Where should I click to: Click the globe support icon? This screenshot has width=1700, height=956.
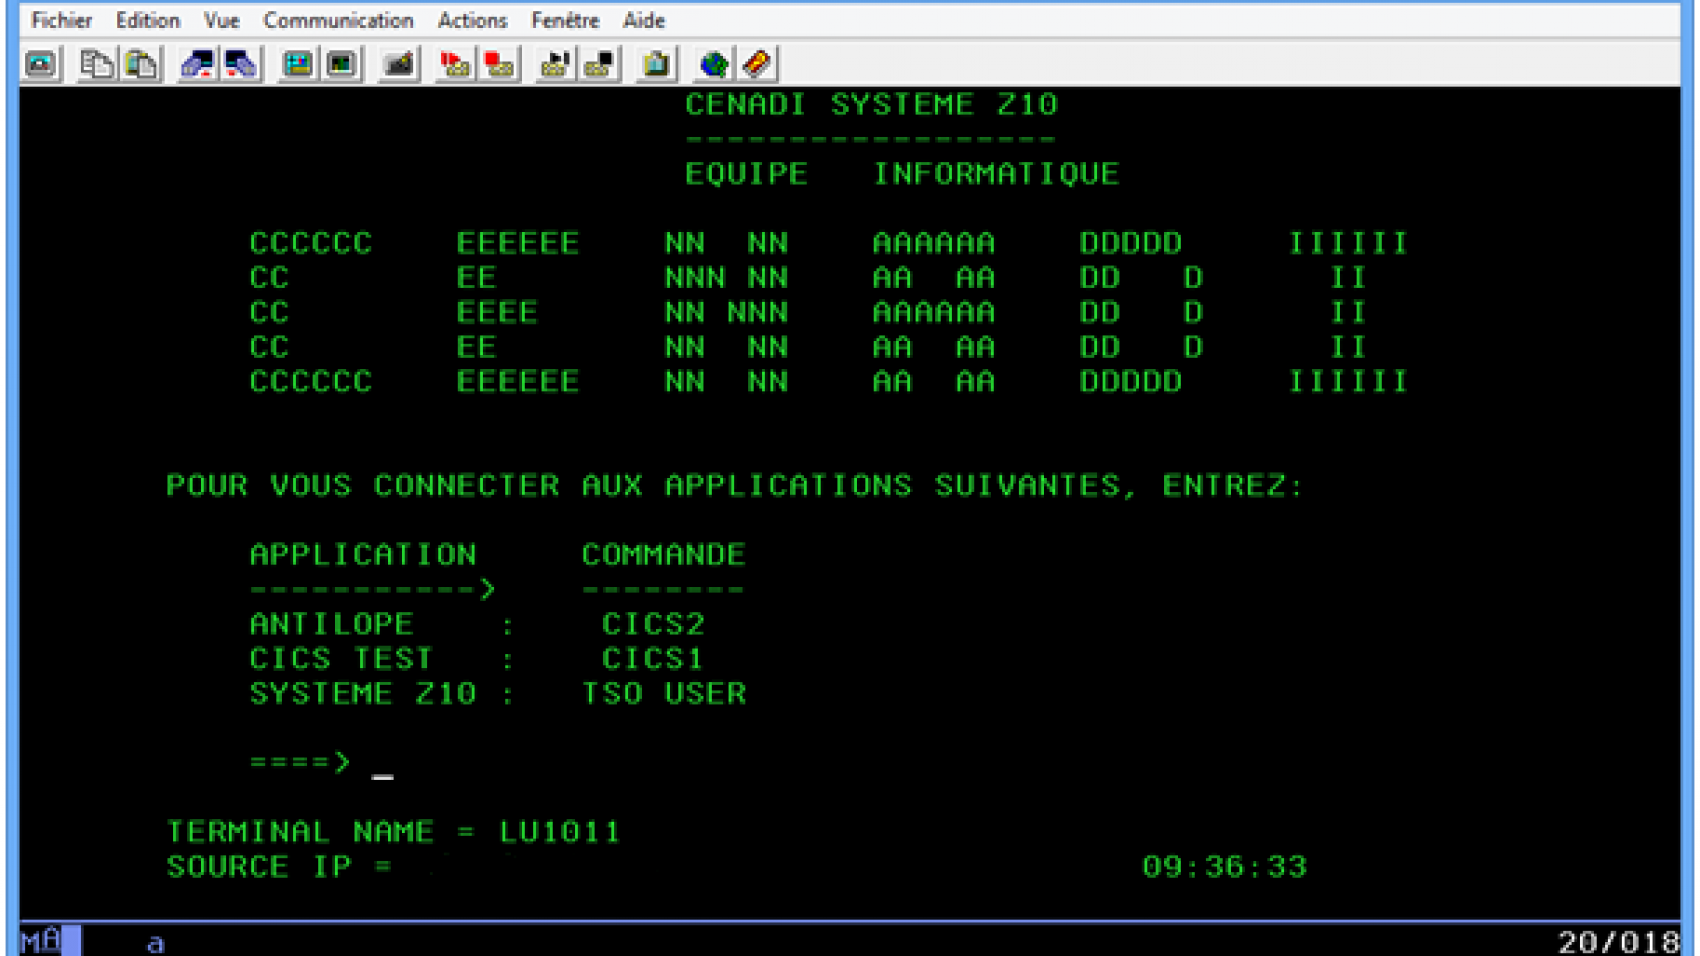pos(714,64)
